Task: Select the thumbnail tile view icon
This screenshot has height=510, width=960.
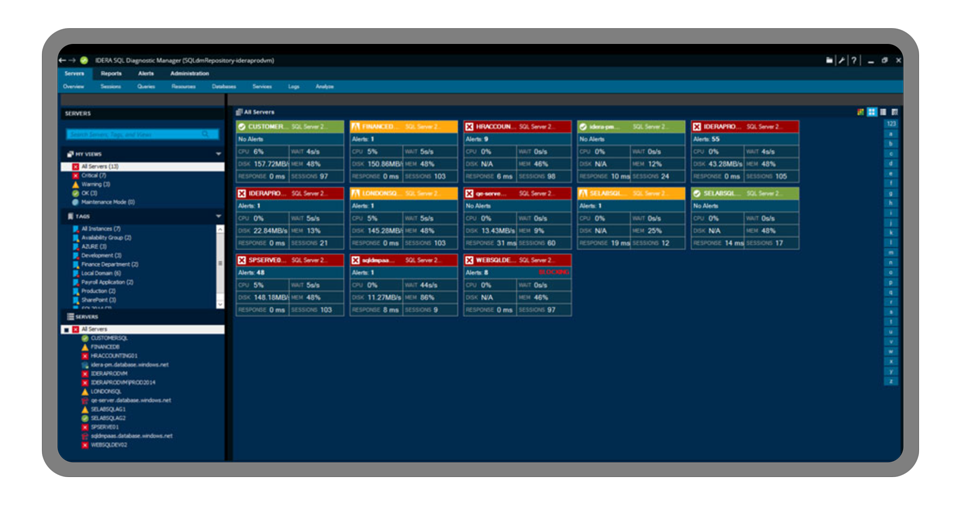Action: point(872,112)
